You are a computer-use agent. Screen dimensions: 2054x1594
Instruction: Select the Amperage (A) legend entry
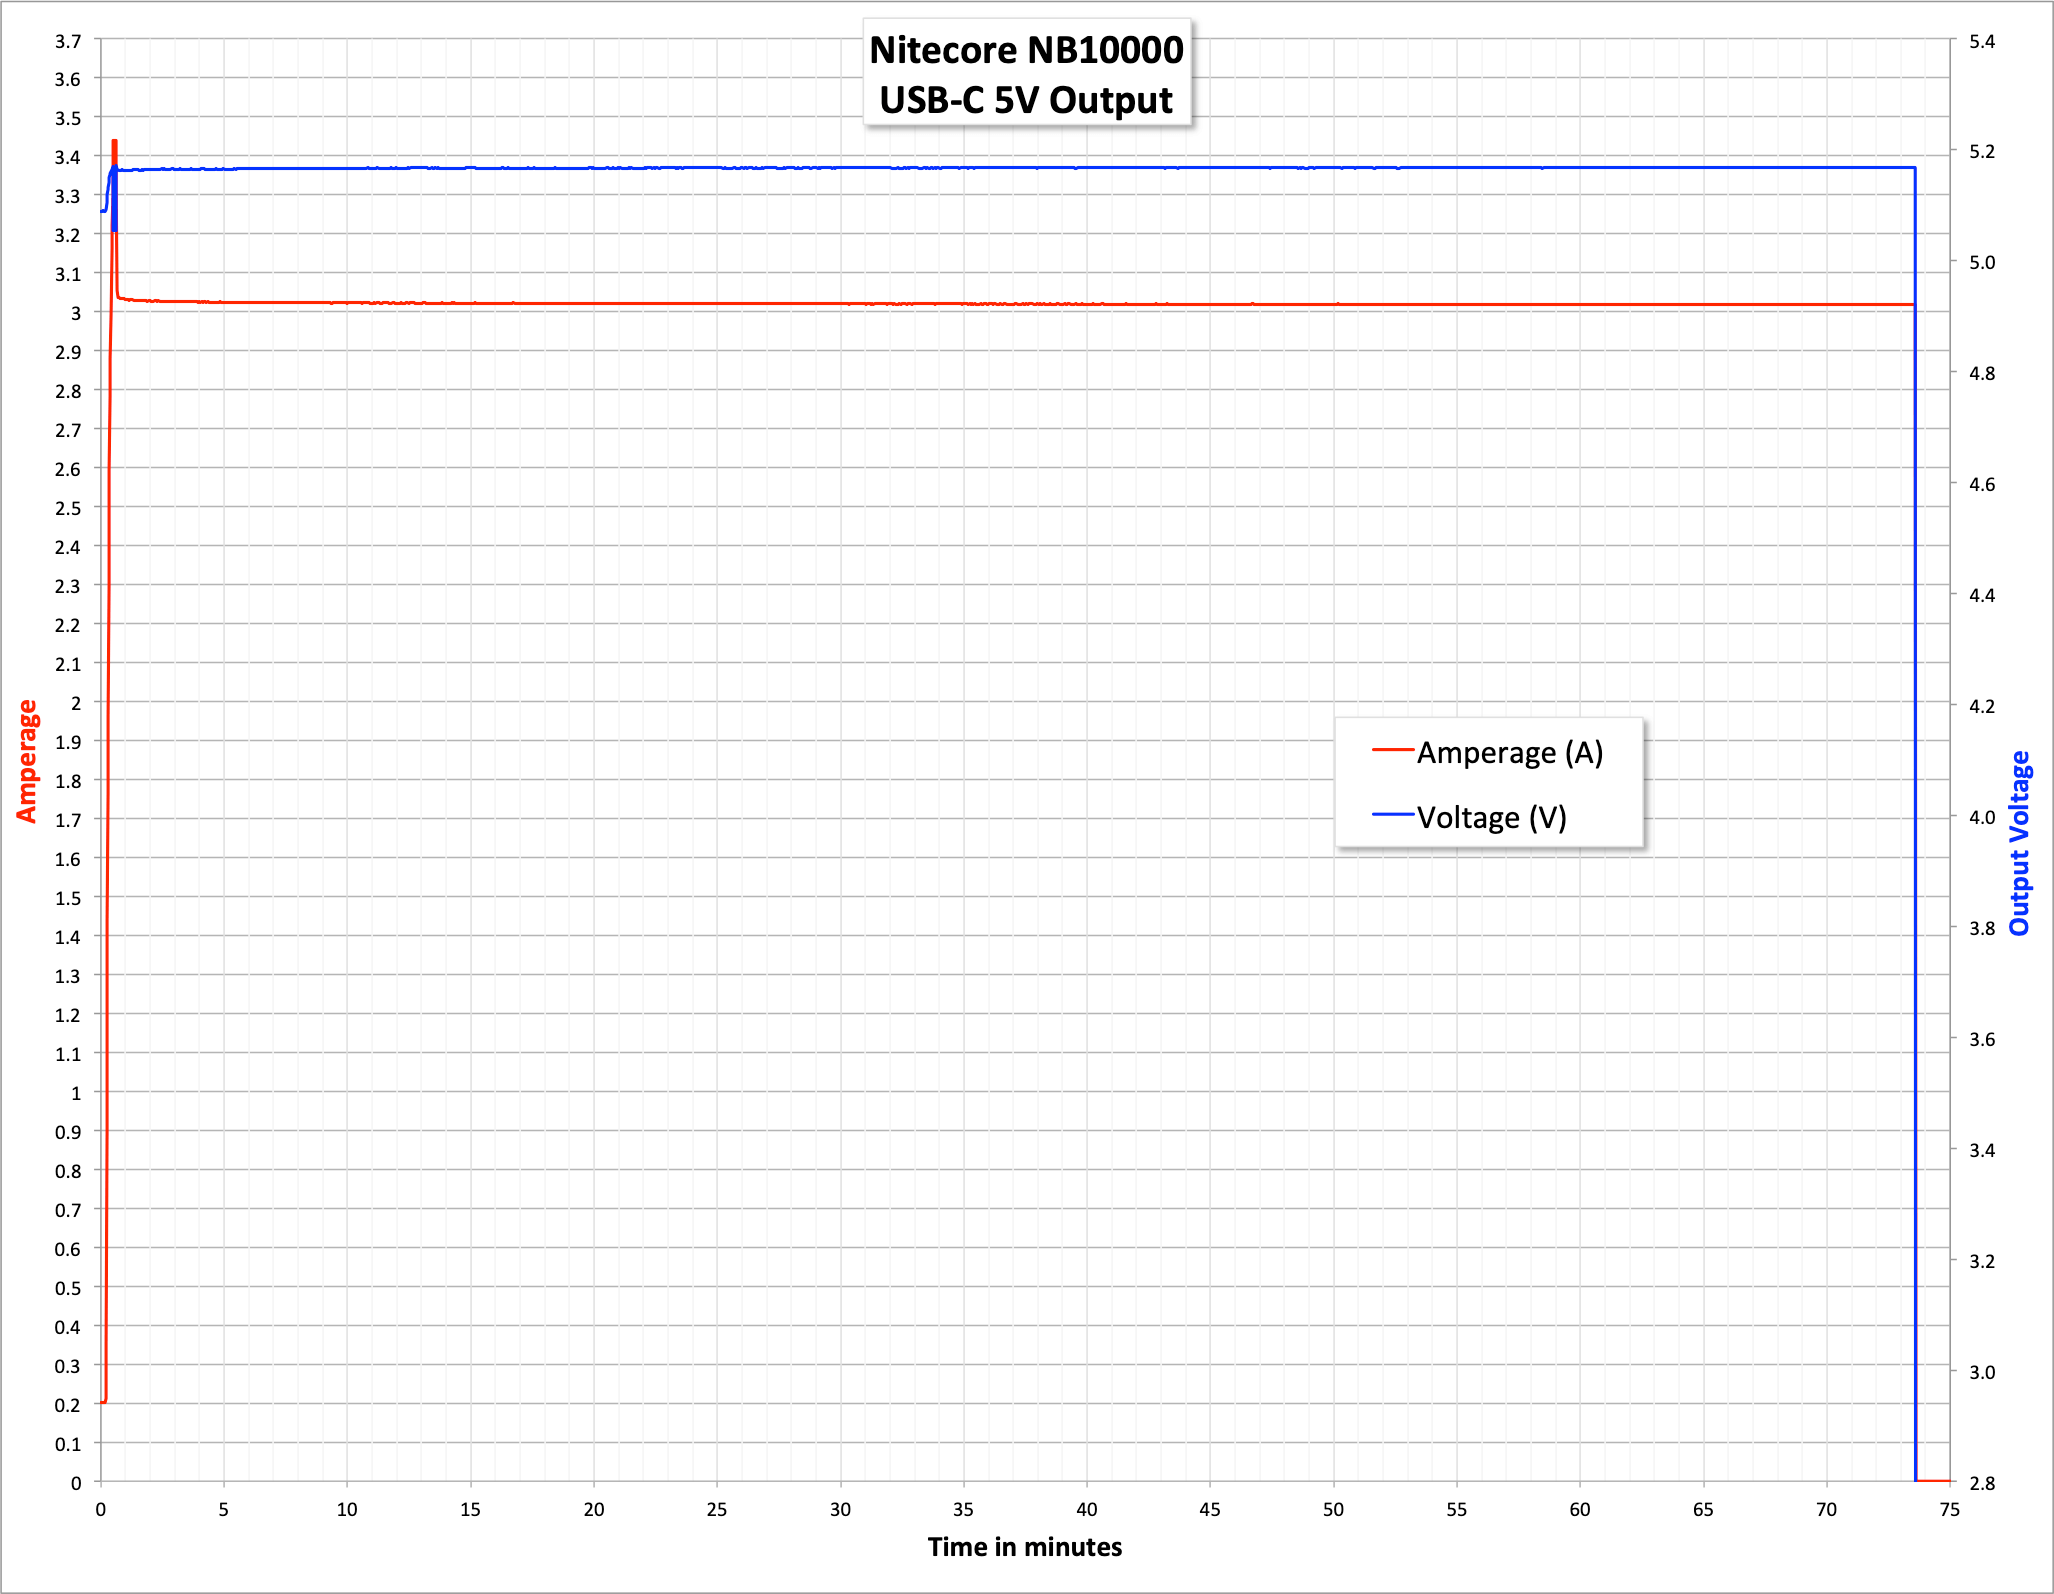[1509, 752]
